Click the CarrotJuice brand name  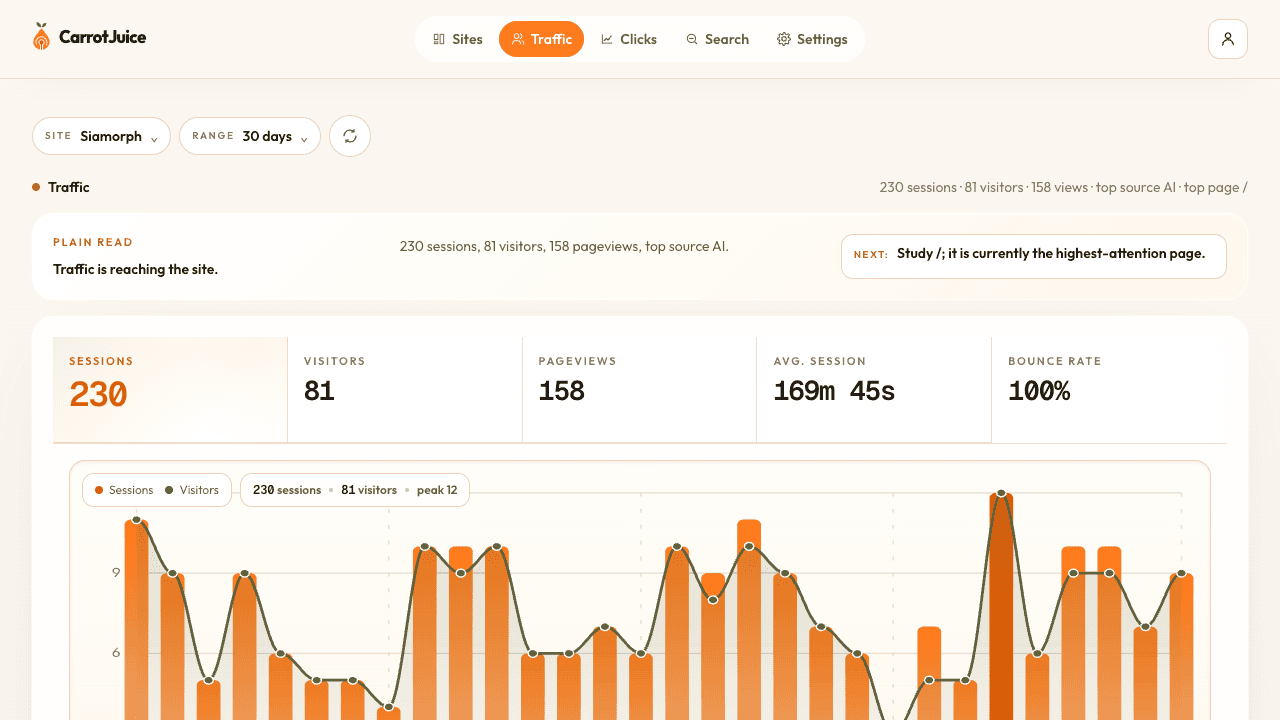click(x=102, y=37)
